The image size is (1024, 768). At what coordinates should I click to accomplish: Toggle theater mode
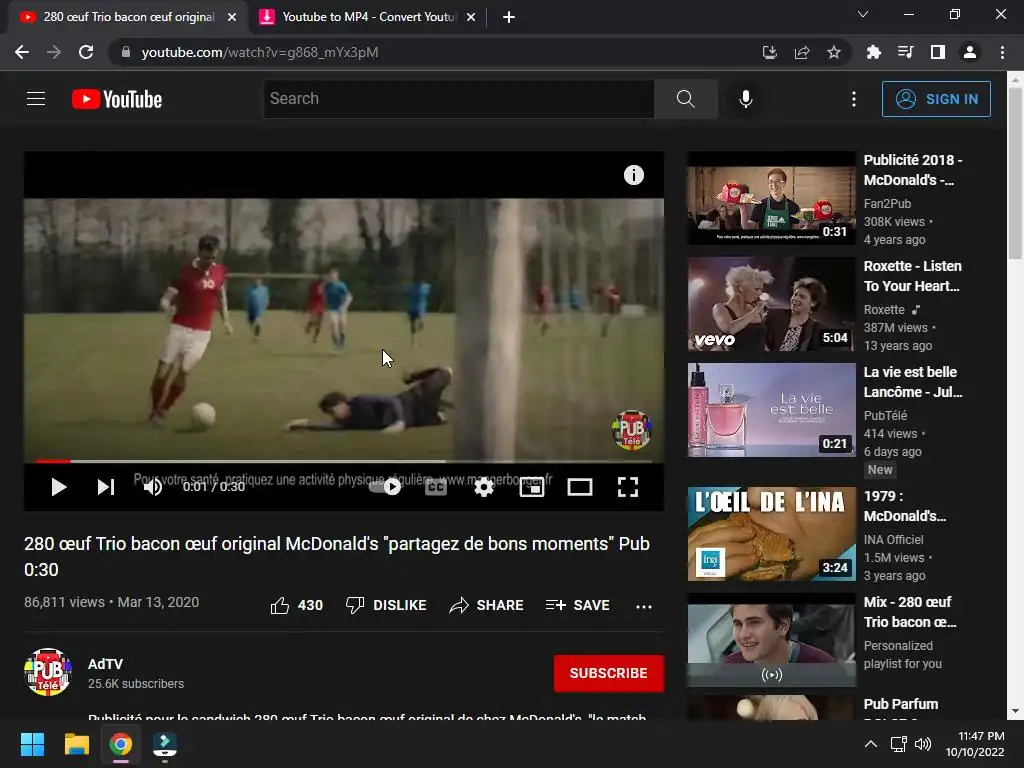click(x=580, y=487)
